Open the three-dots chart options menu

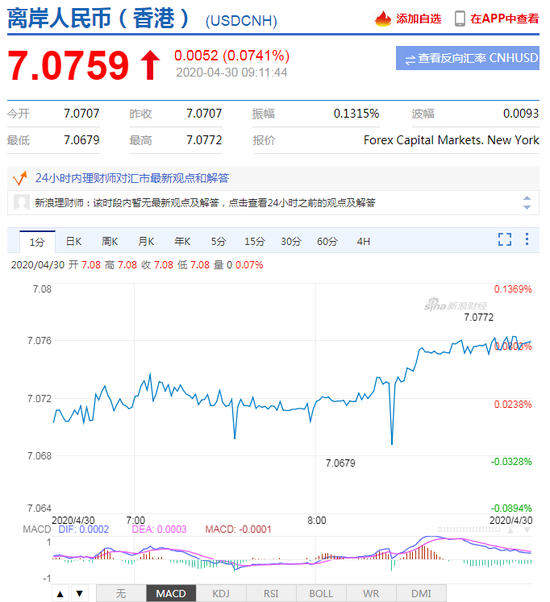point(527,239)
